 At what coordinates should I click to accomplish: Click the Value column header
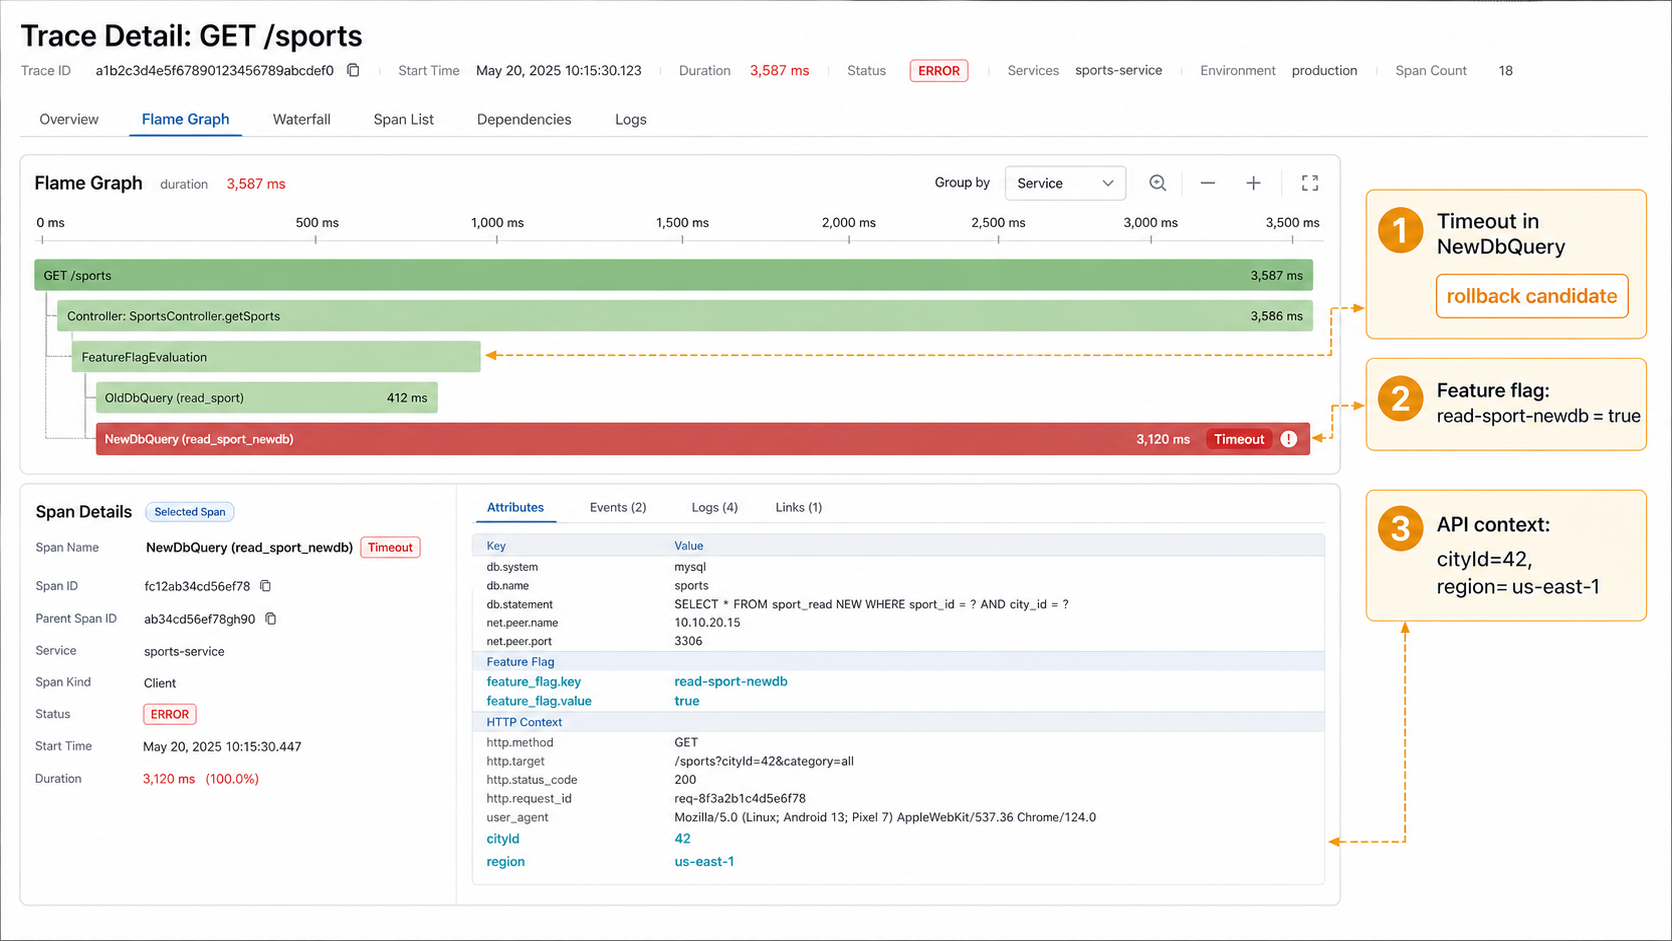click(x=689, y=546)
